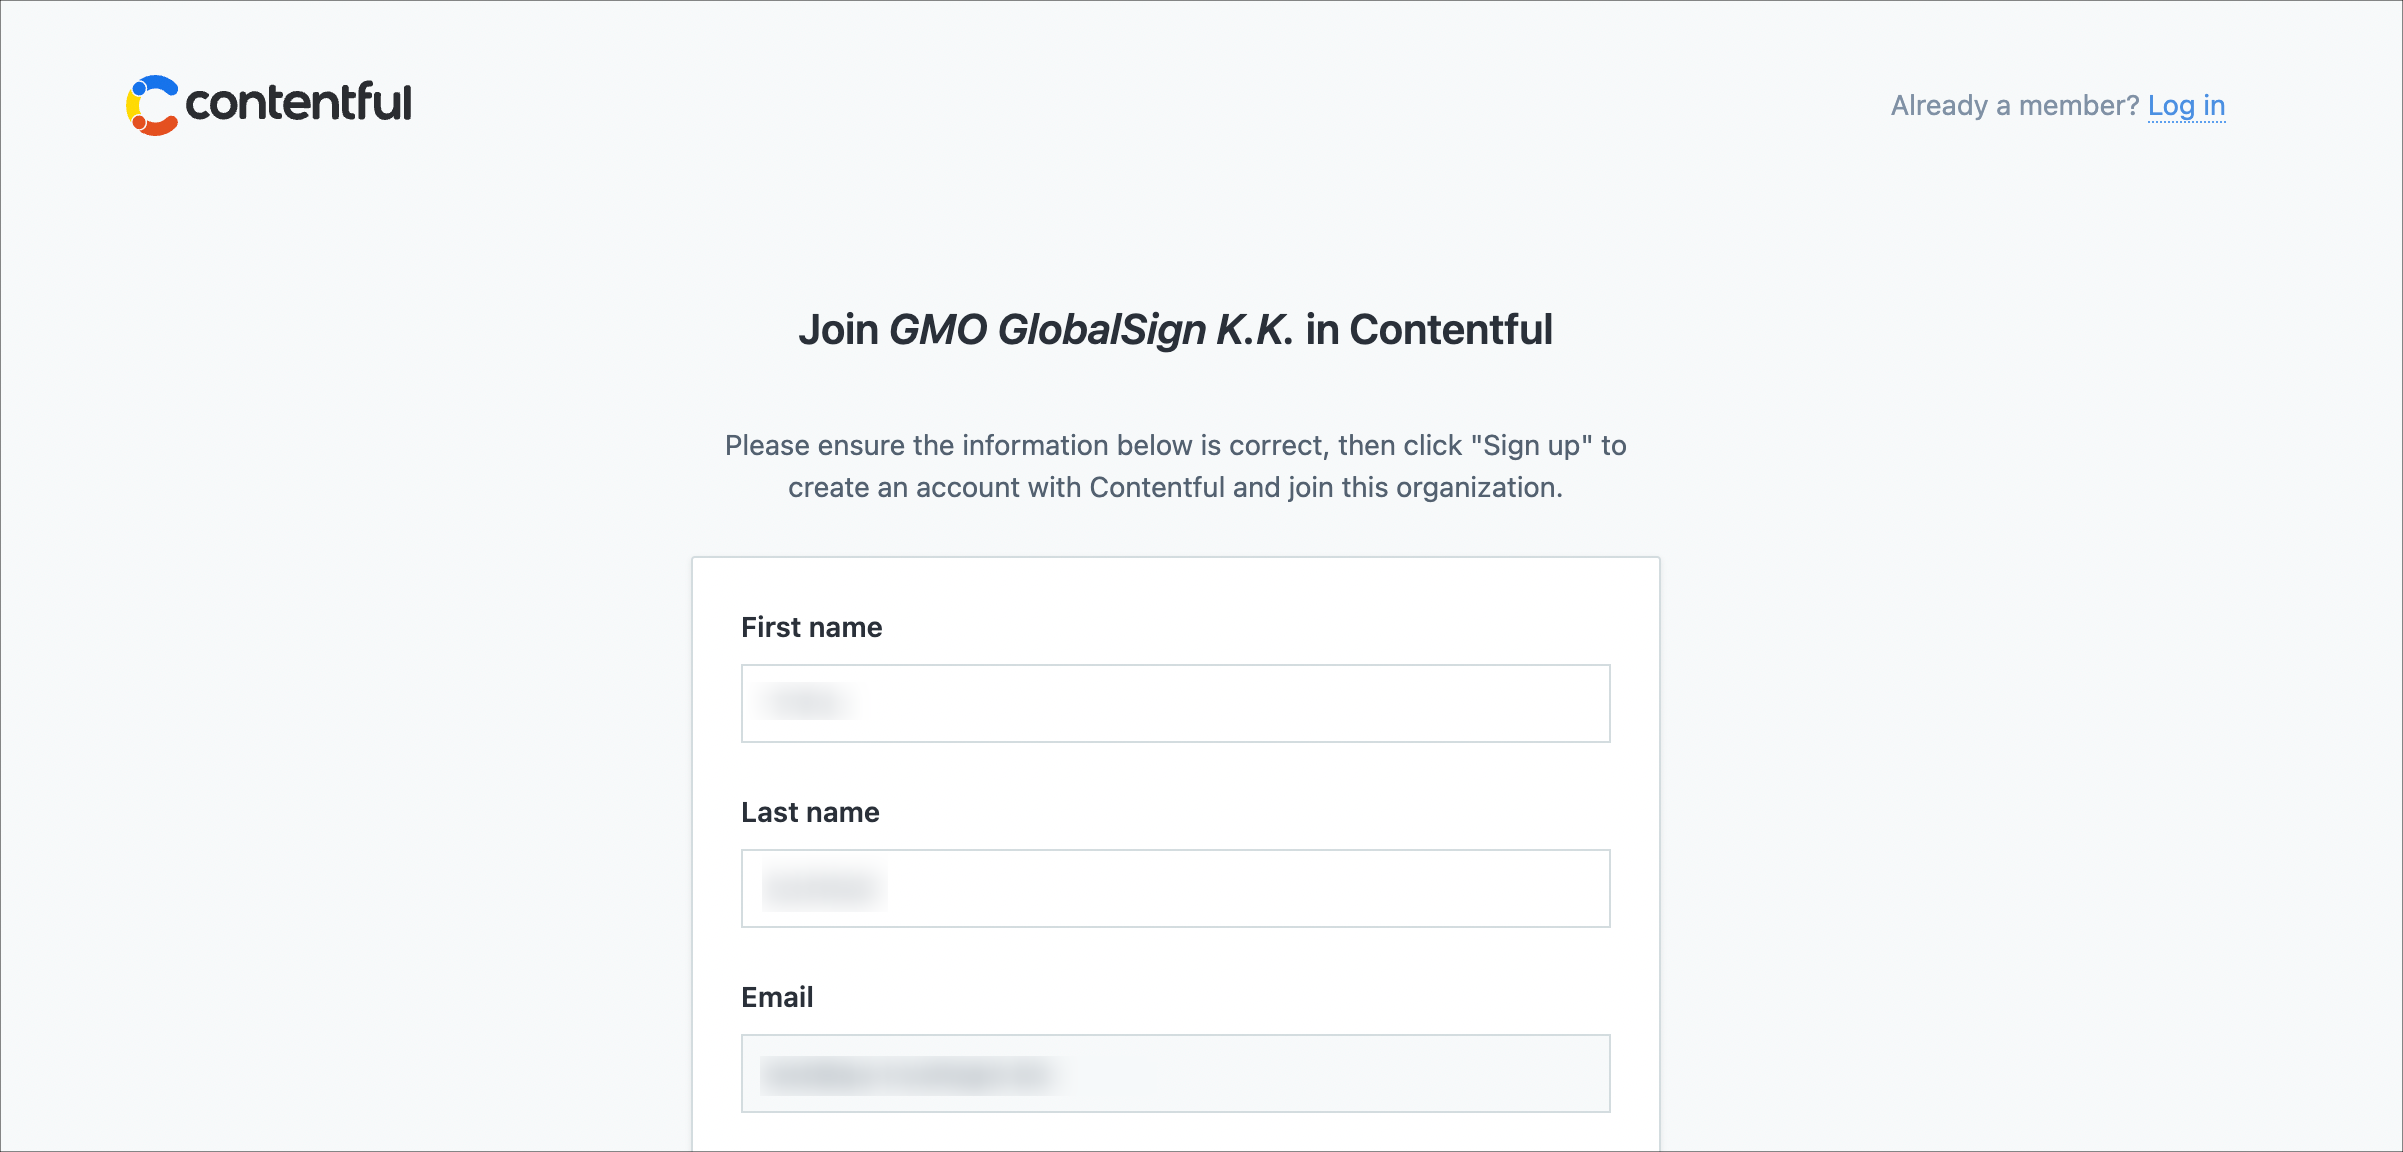The width and height of the screenshot is (2403, 1152).
Task: Click the "Already a member?" text
Action: click(2014, 105)
